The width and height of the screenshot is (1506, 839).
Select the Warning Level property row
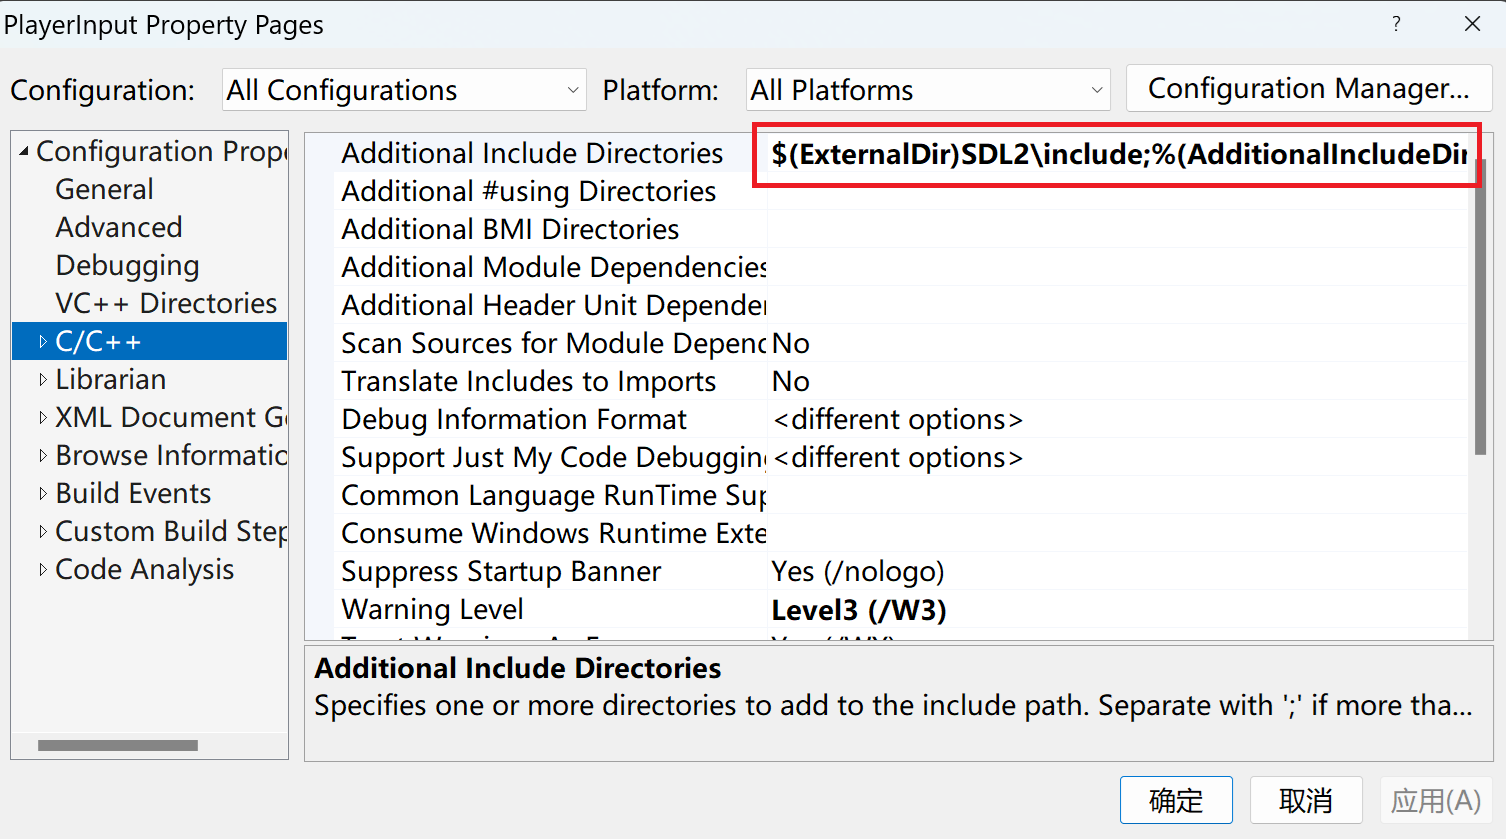point(432,609)
